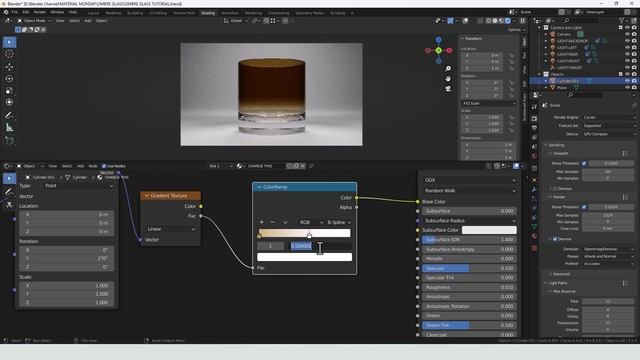
Task: Remove color stop with ColorRamp minus button
Action: [273, 222]
